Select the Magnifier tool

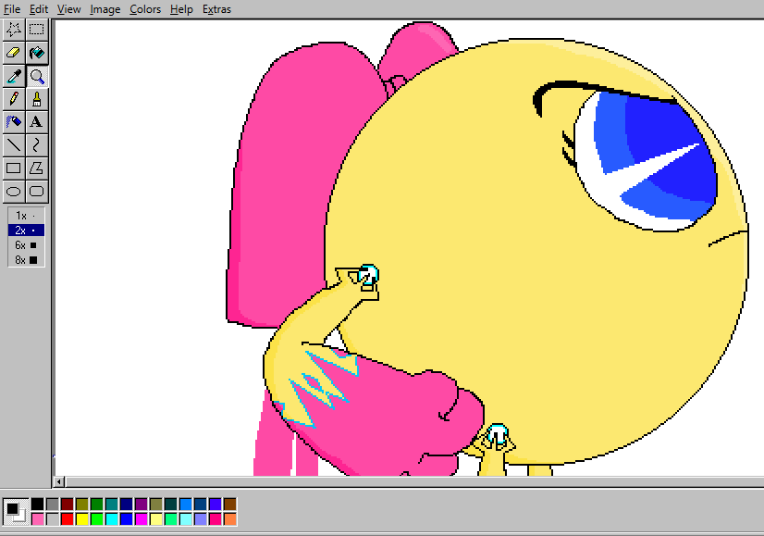(x=37, y=76)
